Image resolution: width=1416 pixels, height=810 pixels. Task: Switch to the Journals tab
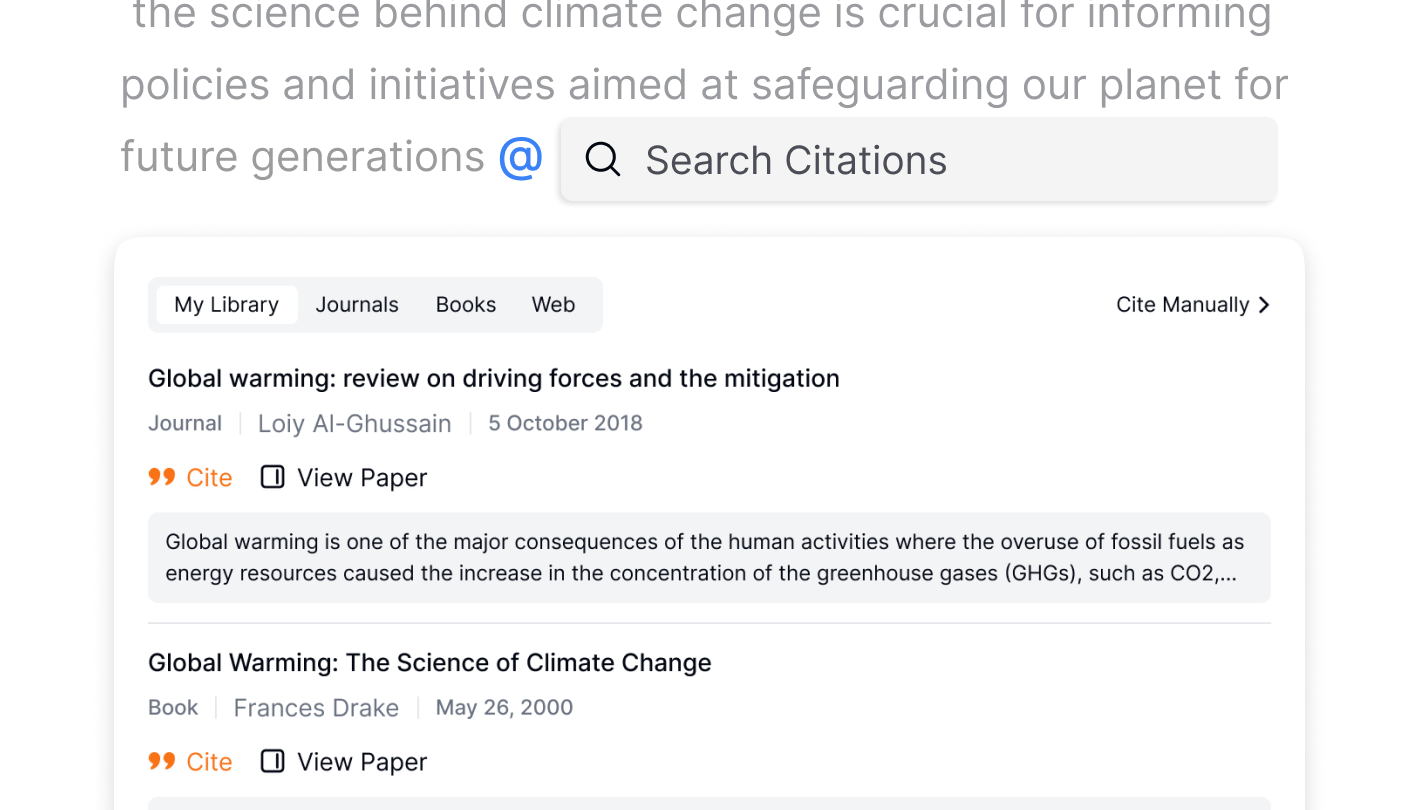point(357,305)
